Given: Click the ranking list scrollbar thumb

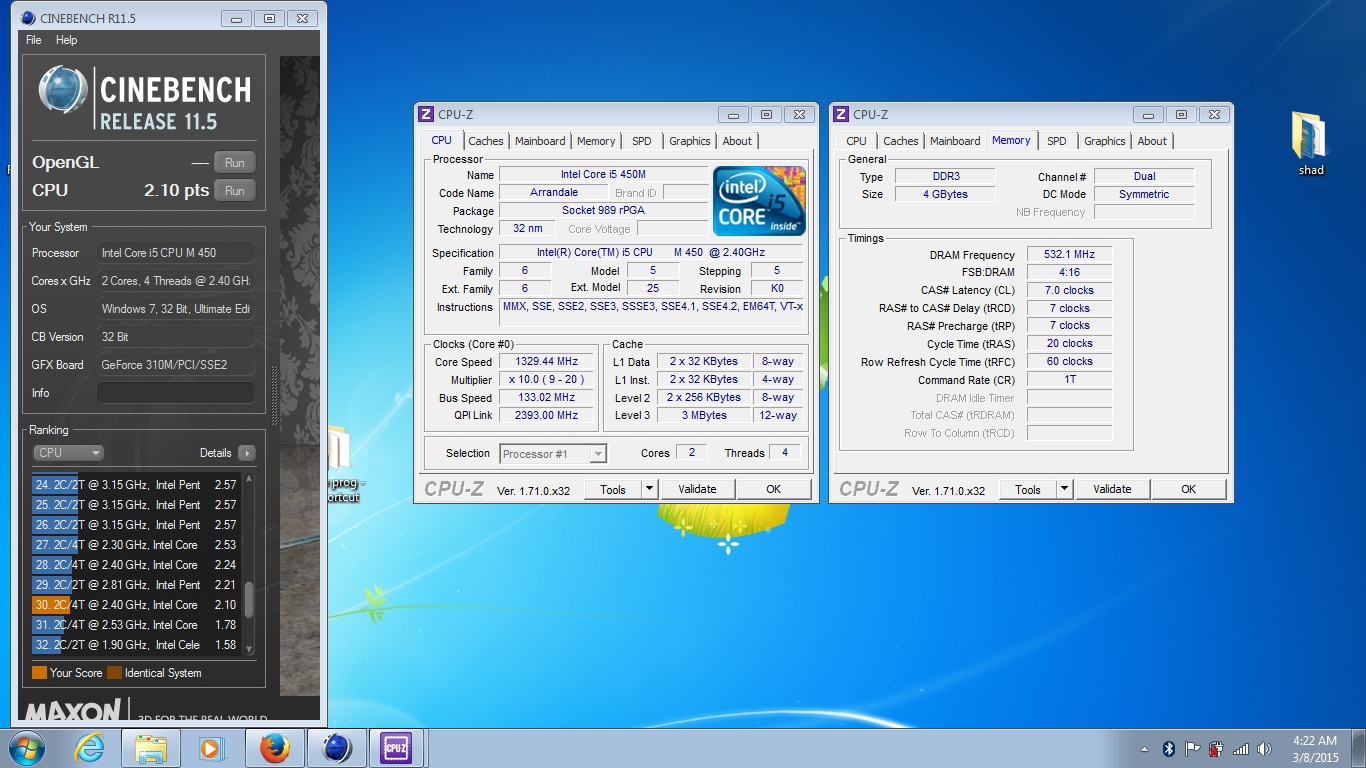Looking at the screenshot, I should pos(249,600).
